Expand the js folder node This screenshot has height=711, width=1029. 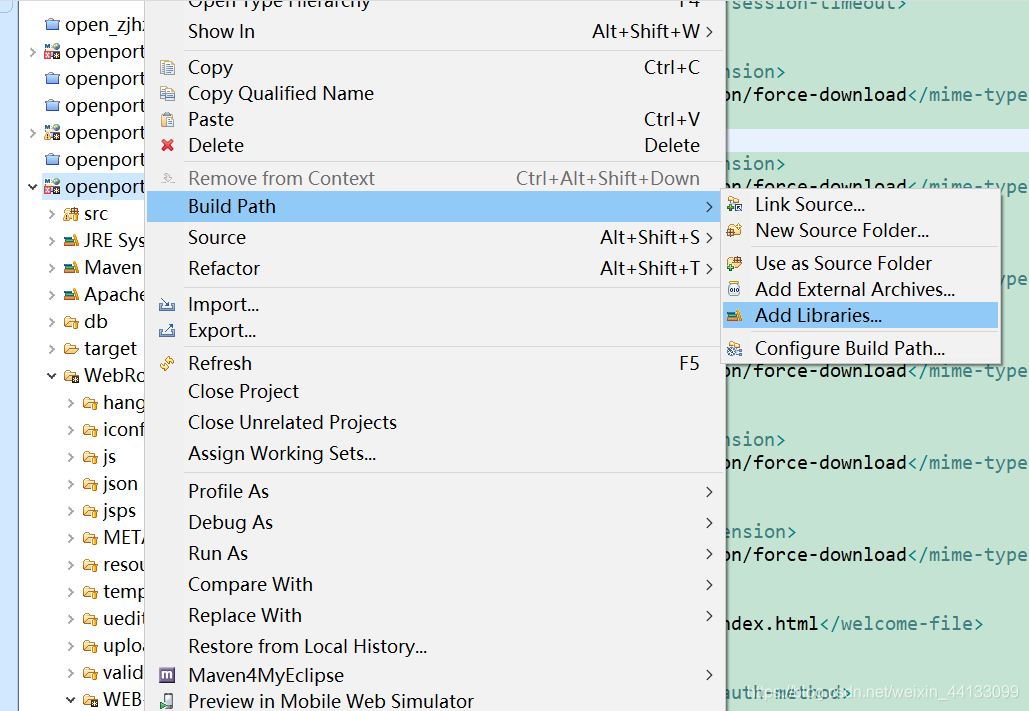[x=70, y=457]
